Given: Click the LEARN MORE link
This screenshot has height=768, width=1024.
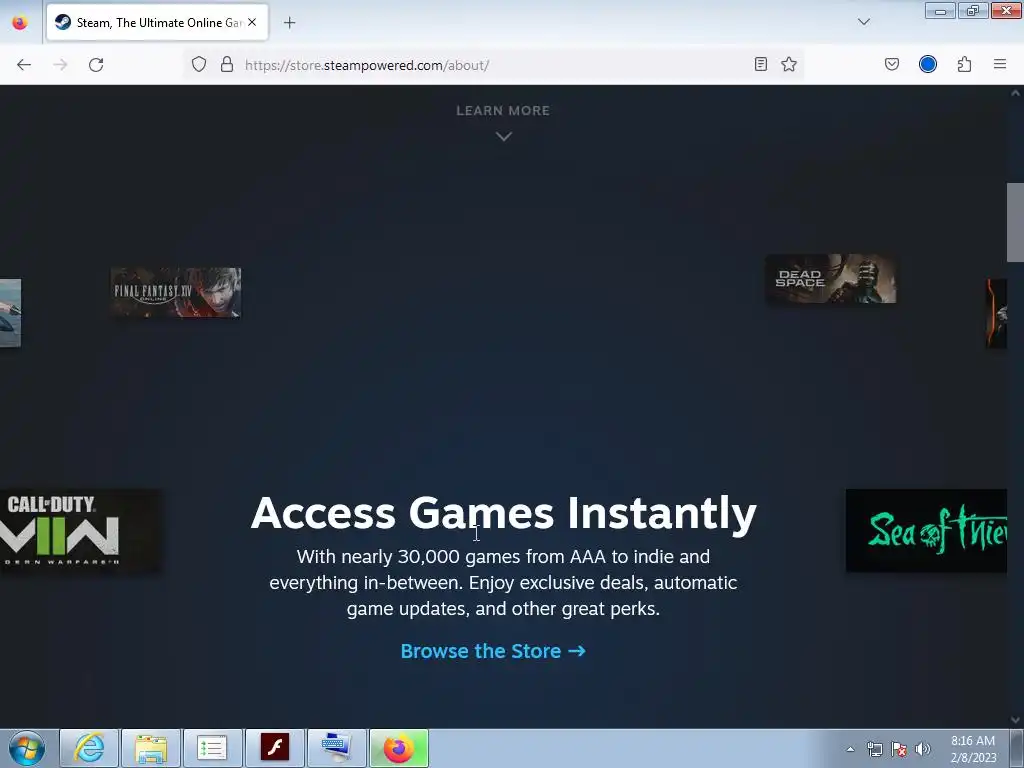Looking at the screenshot, I should tap(503, 110).
